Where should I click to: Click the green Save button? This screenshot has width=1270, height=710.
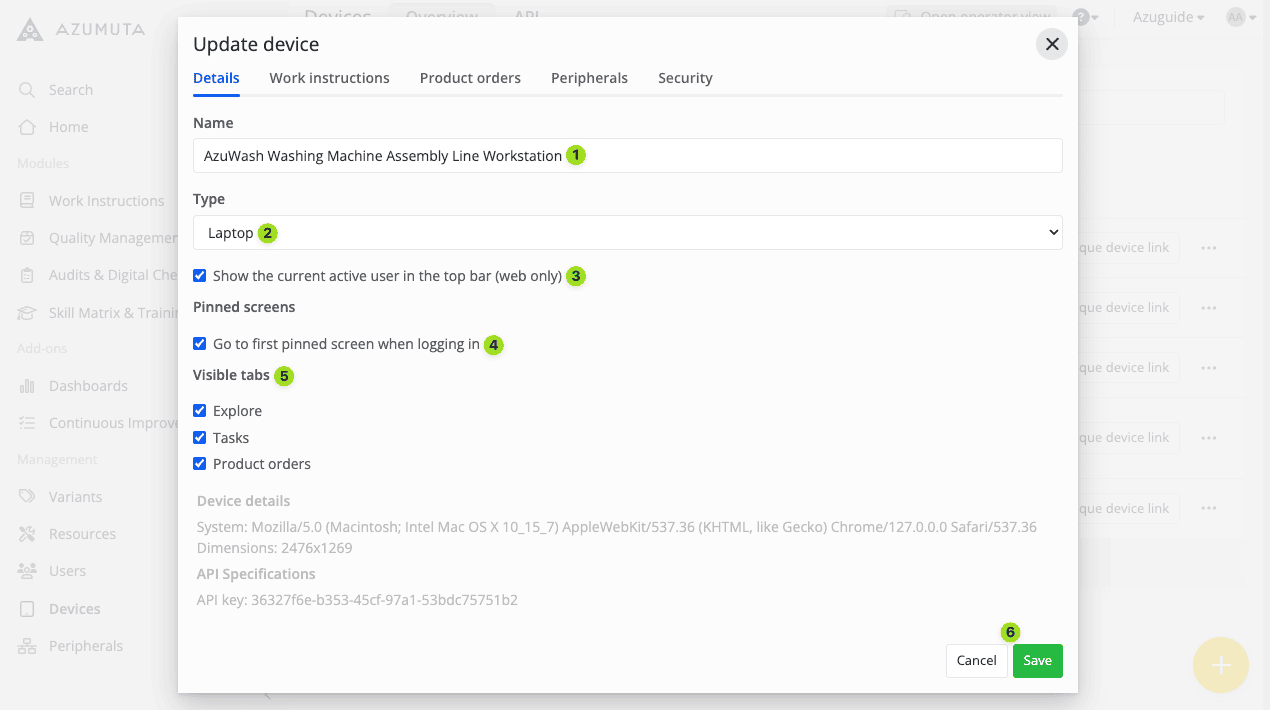coord(1037,661)
